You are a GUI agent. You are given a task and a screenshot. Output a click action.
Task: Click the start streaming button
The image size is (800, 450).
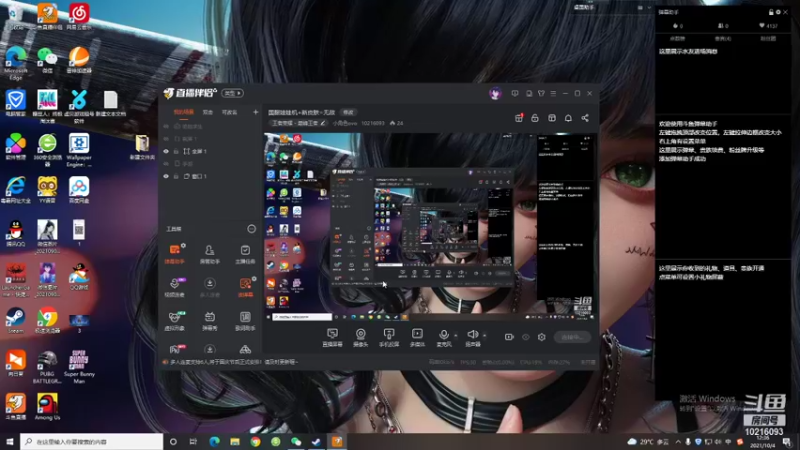tap(572, 337)
